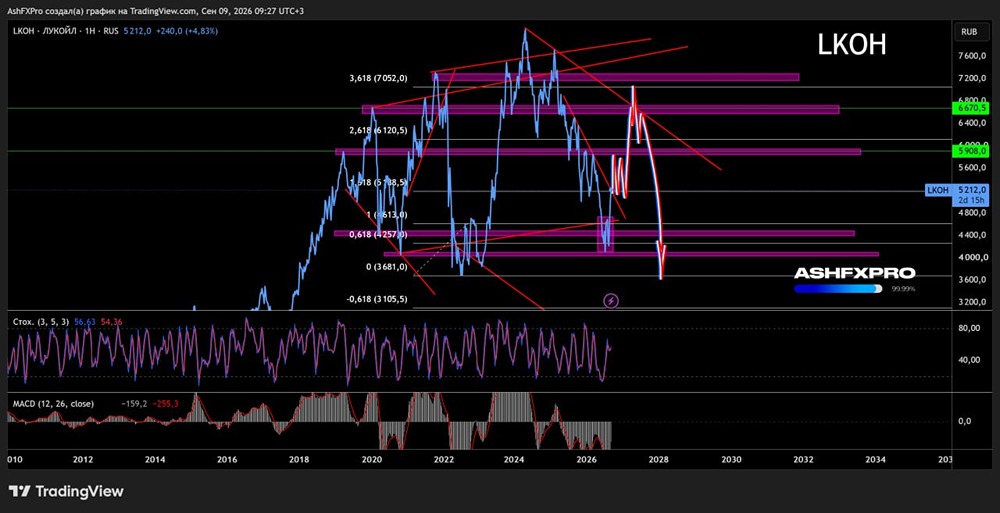Click the blue LKOH 5212,0 price tag
This screenshot has width=1000, height=513.
point(956,190)
